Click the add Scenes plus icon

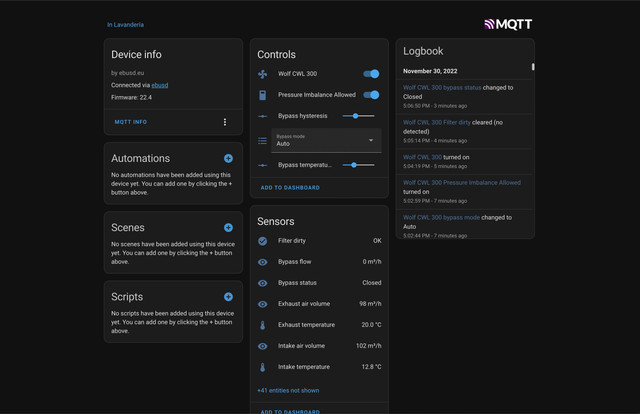pos(228,228)
